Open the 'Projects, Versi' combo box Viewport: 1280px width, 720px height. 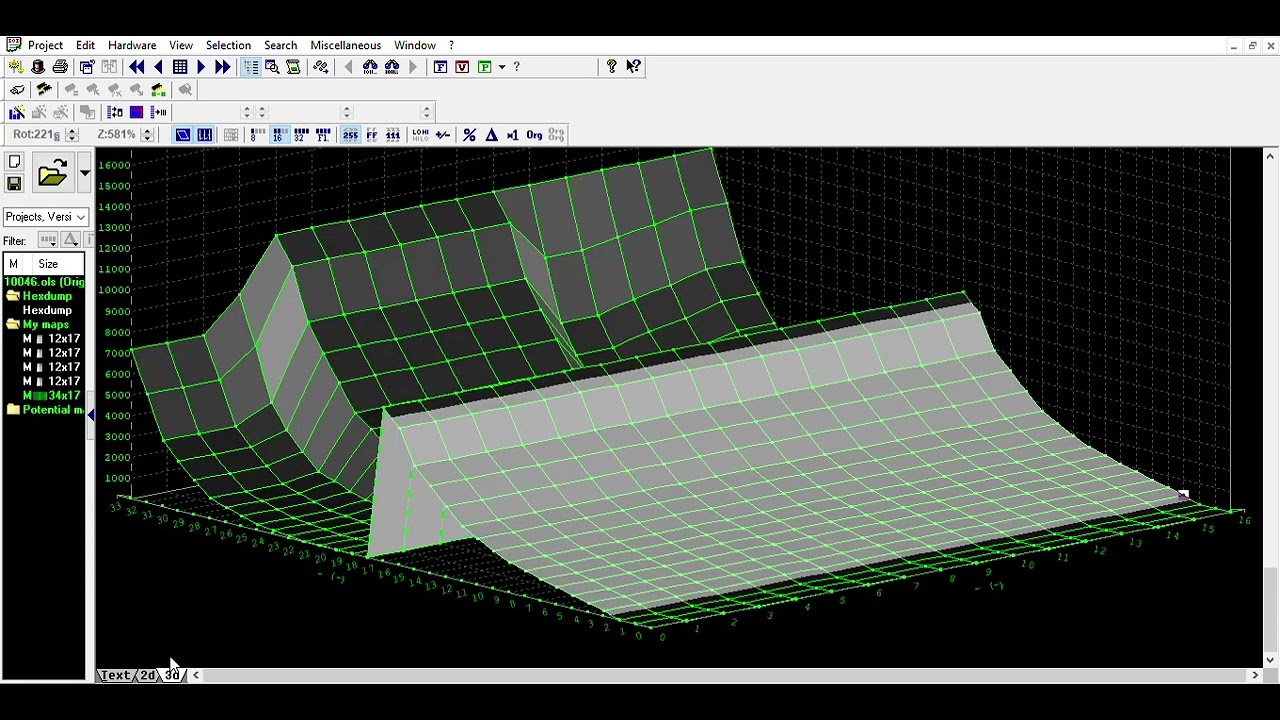click(46, 217)
